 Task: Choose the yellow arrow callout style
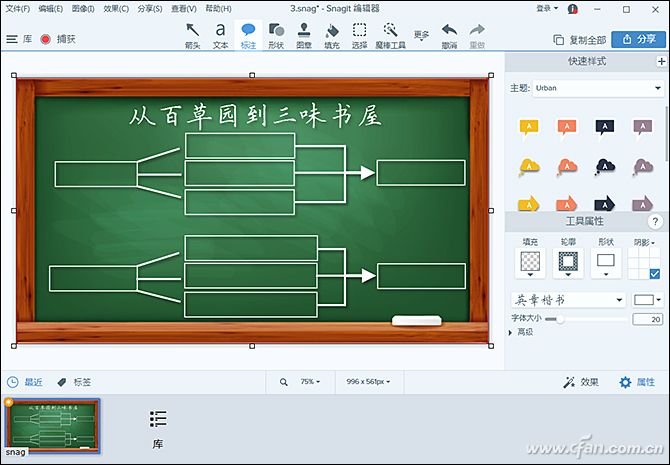tap(529, 203)
